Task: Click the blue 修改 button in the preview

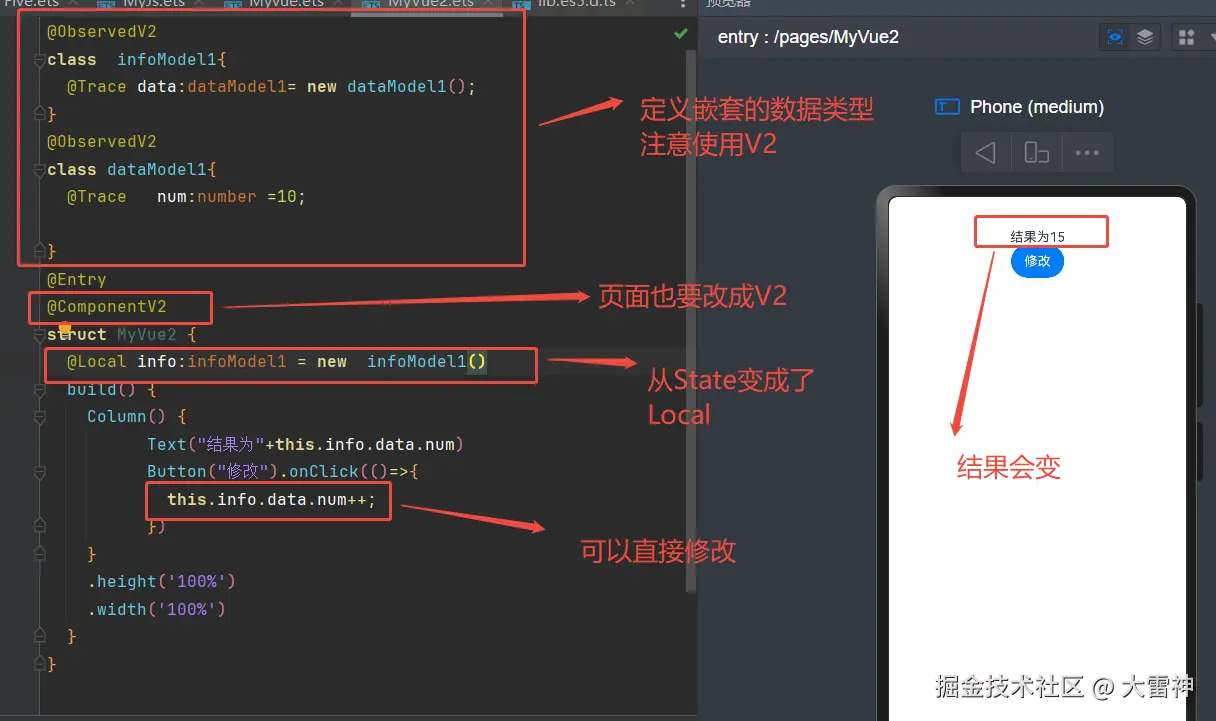Action: 1037,261
